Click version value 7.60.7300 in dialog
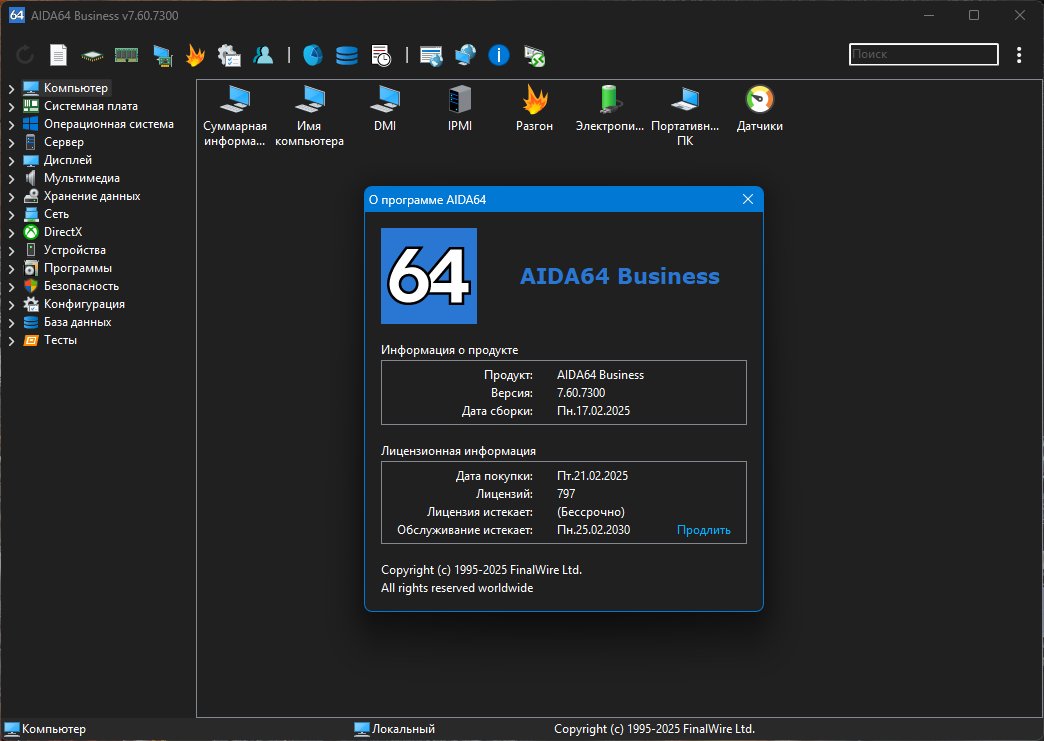Screen dimensions: 1044x741 tap(581, 393)
